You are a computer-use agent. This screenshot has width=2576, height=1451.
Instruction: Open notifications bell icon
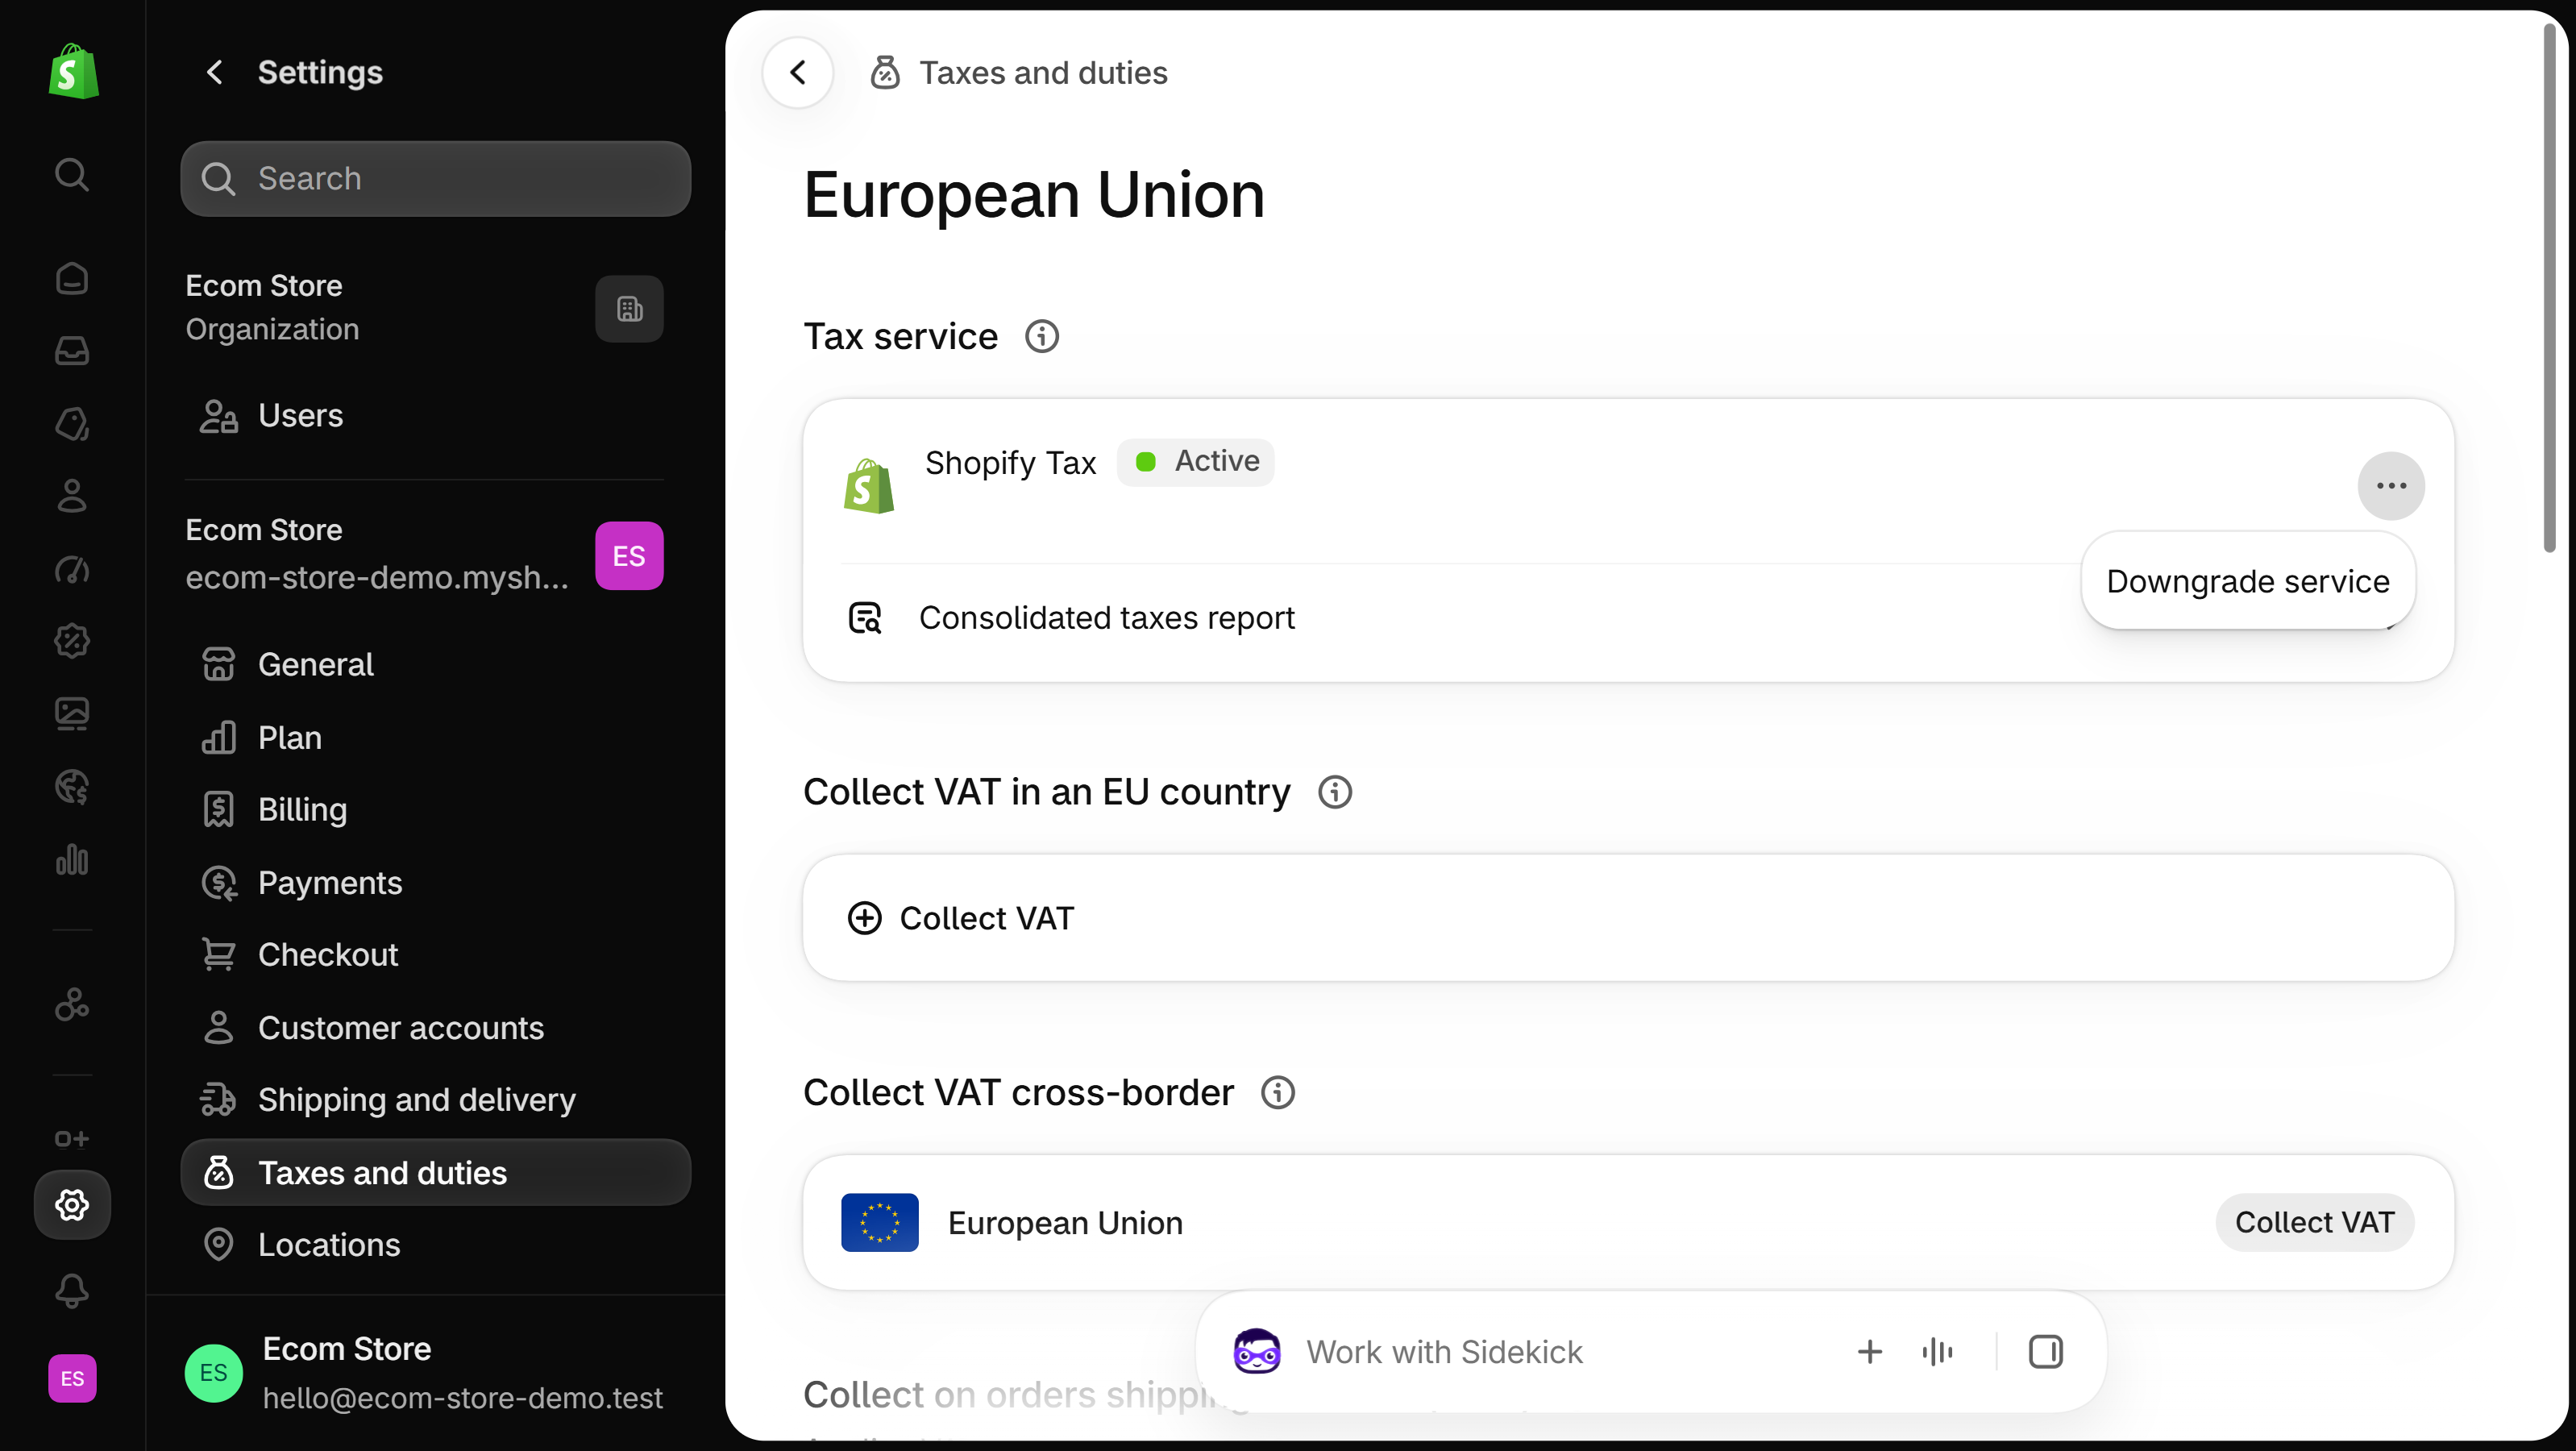point(72,1291)
